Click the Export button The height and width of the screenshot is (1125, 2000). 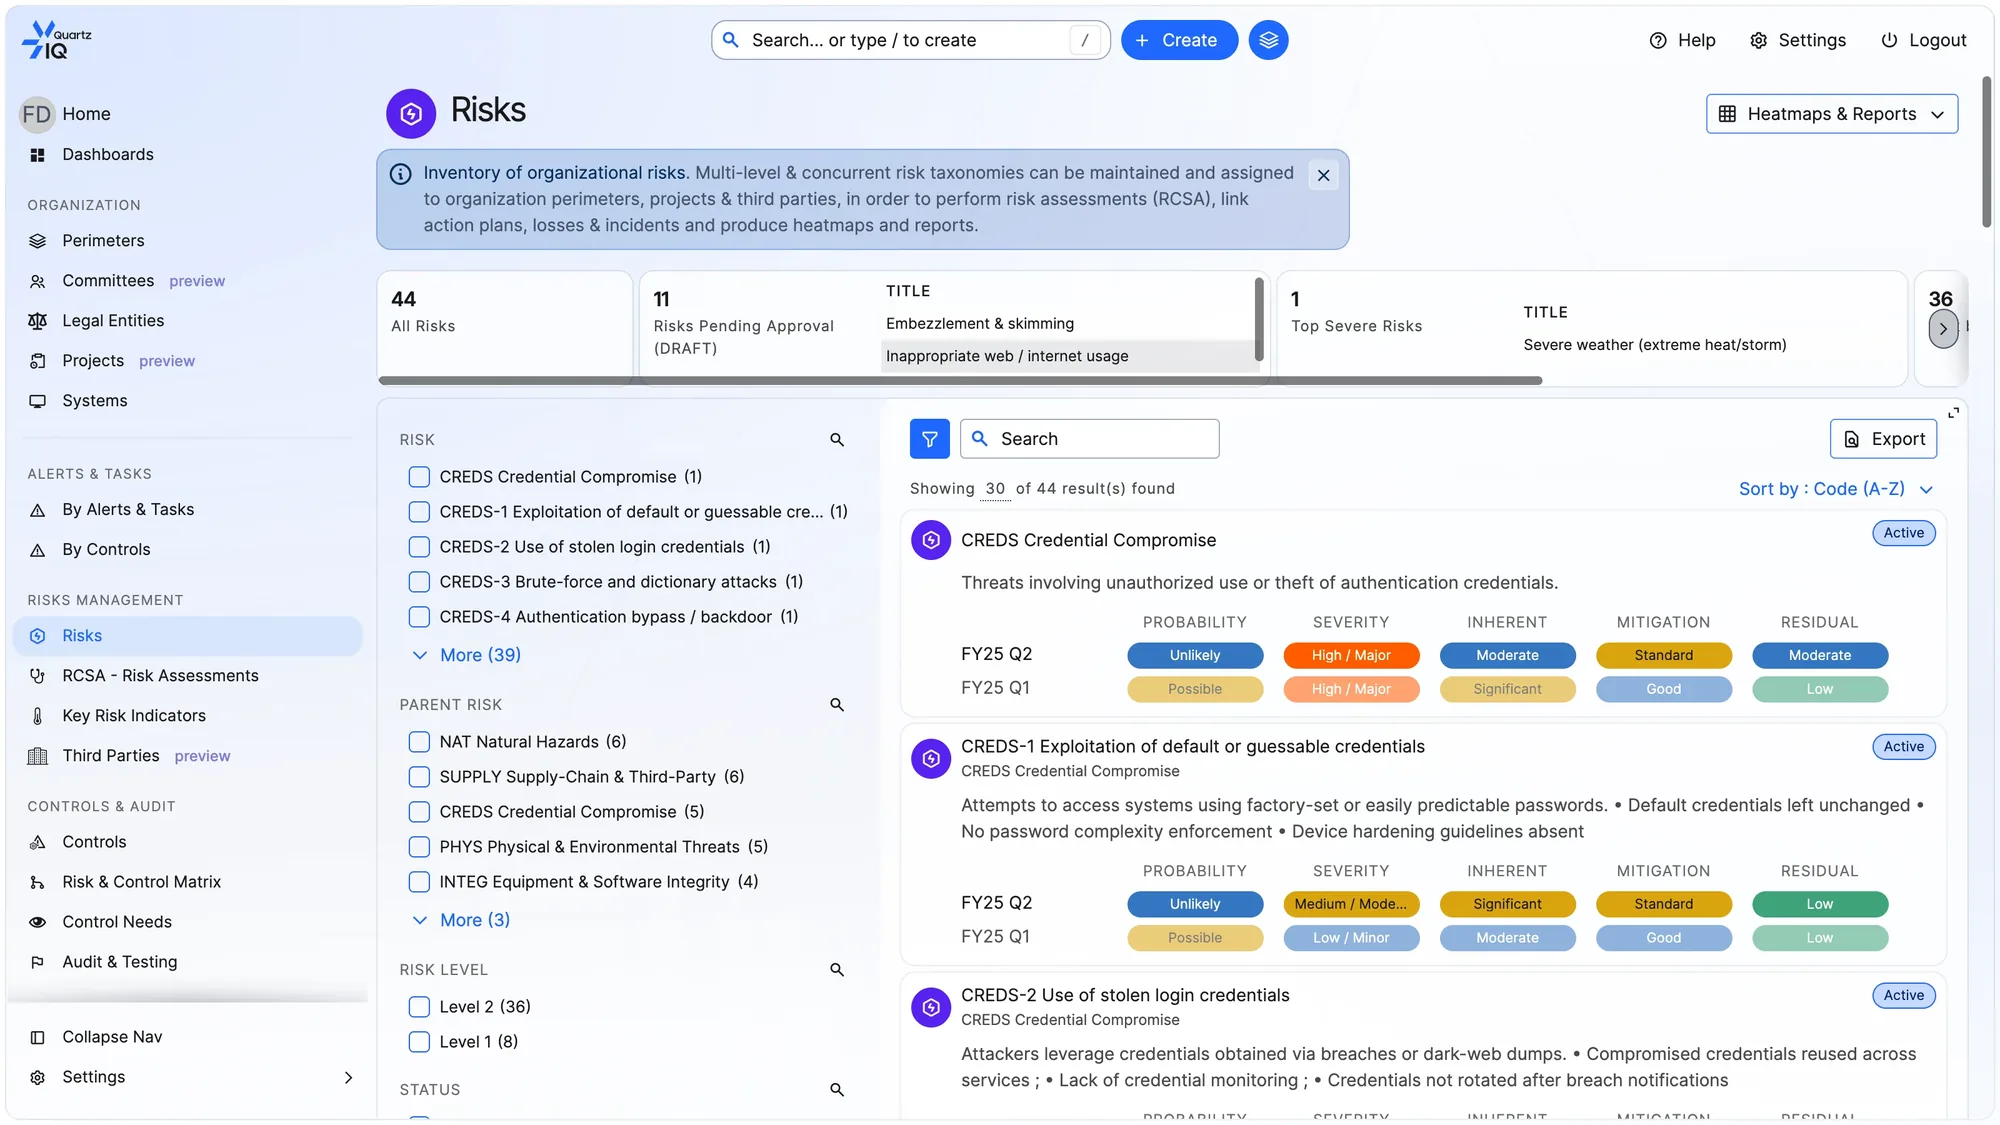tap(1883, 439)
